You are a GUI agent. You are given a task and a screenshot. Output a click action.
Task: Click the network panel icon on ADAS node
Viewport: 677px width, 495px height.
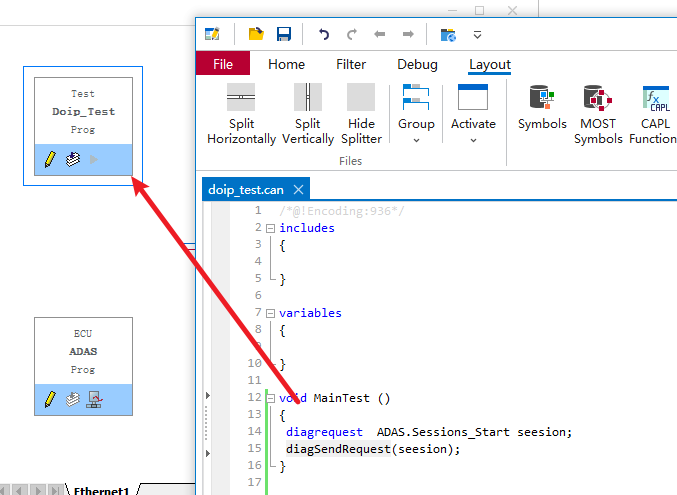coord(94,400)
